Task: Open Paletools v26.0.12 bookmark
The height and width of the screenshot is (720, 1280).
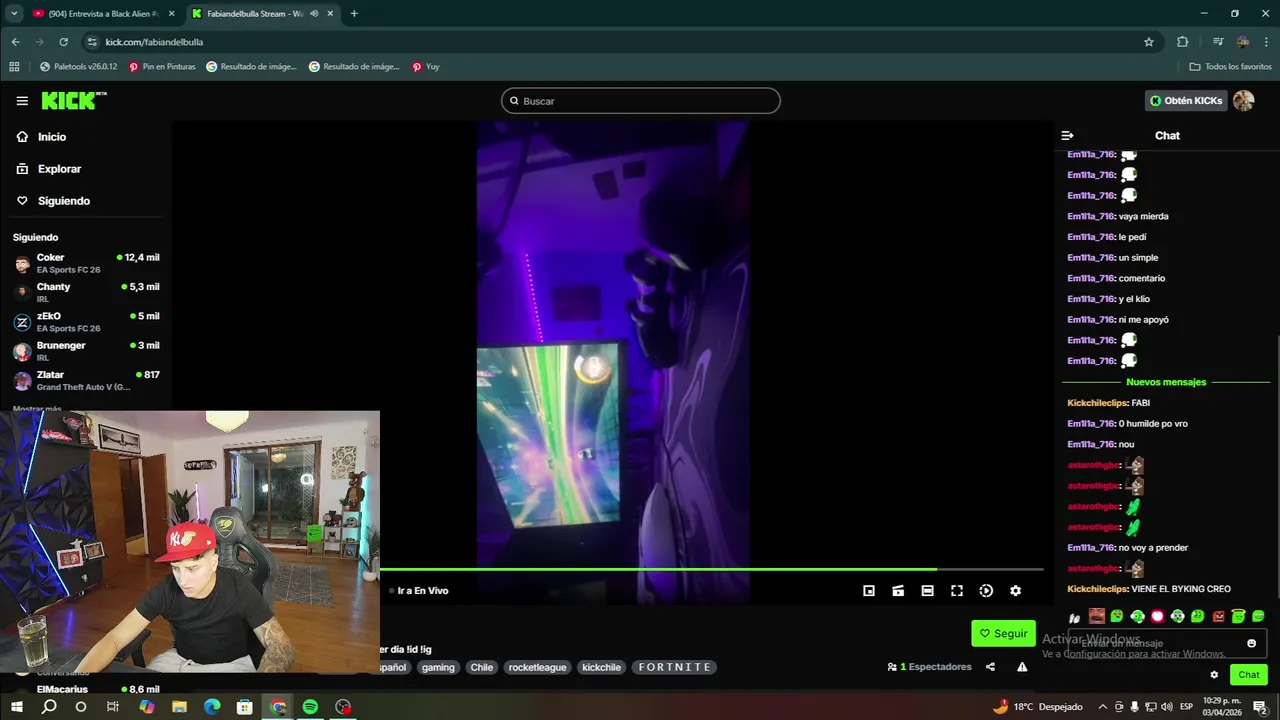Action: tap(78, 67)
